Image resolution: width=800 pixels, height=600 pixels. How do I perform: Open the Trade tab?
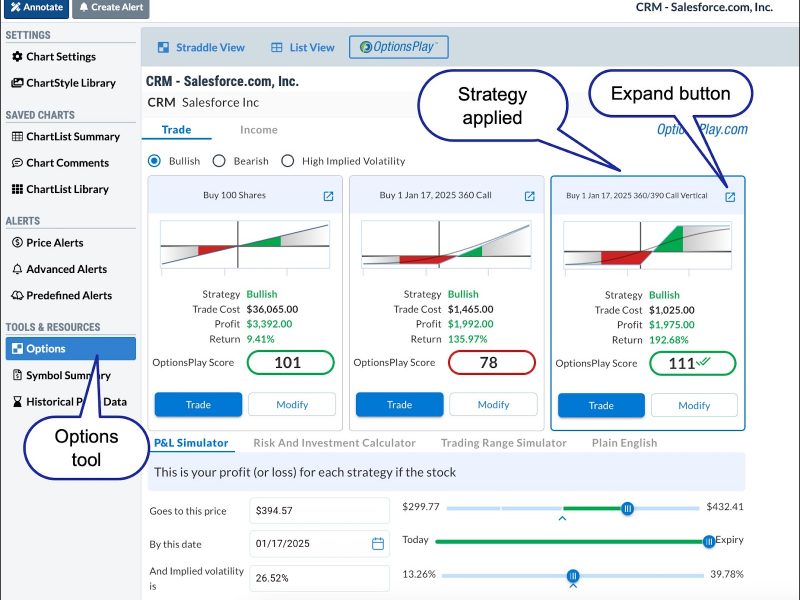177,130
